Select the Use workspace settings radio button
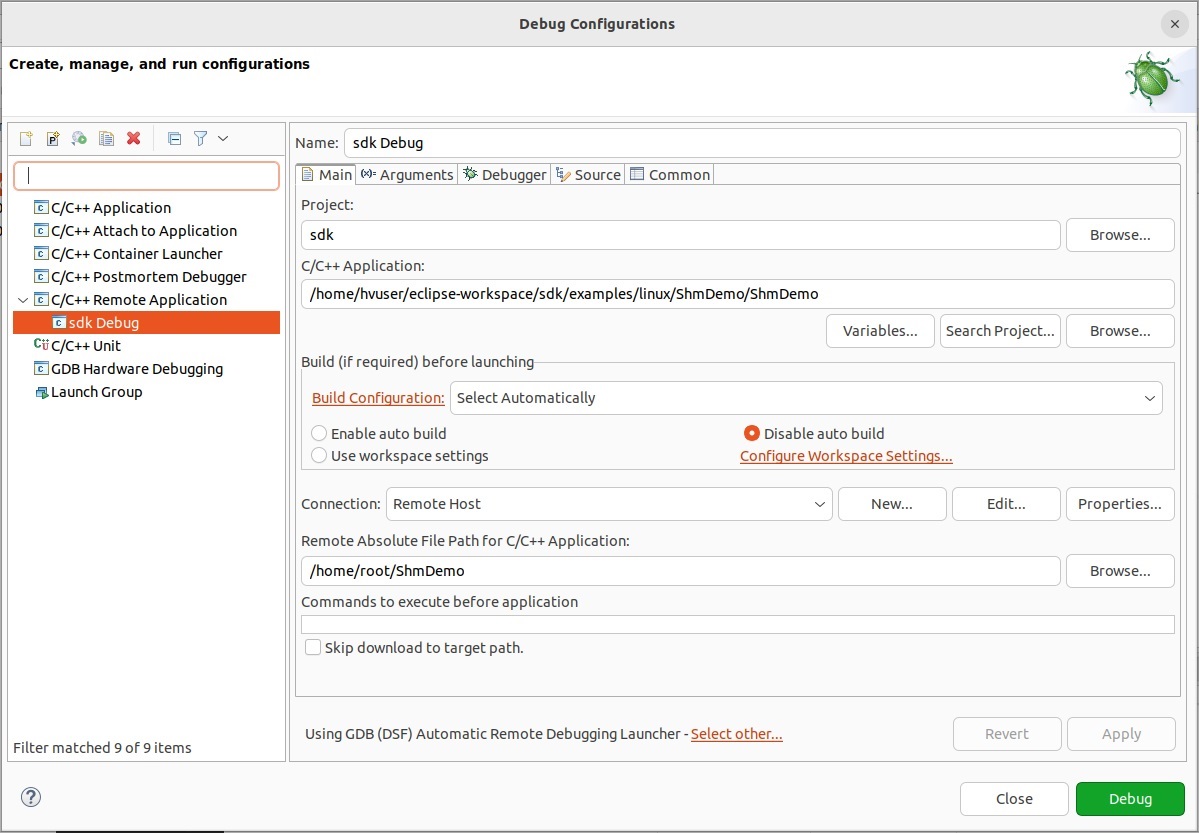The height and width of the screenshot is (833, 1199). pyautogui.click(x=319, y=456)
